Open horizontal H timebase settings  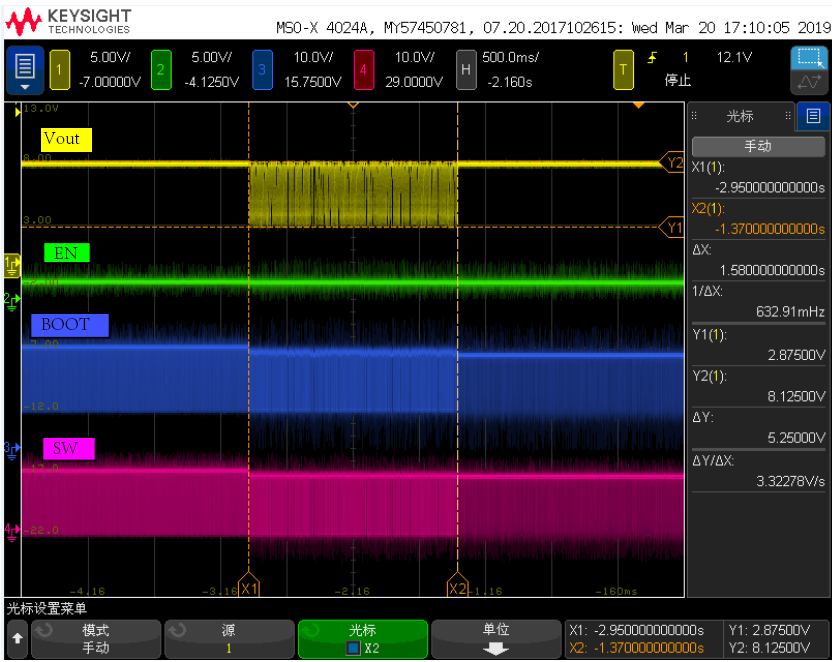point(466,70)
